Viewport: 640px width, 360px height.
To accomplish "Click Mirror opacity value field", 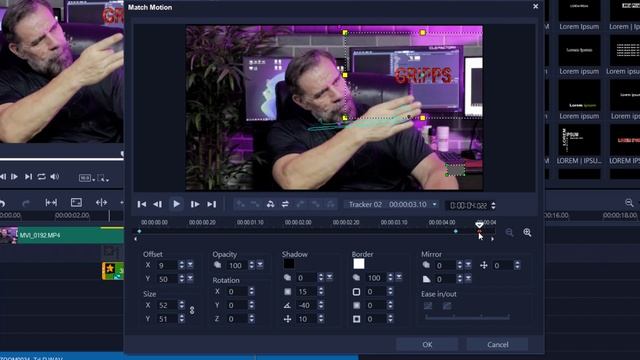I will click(x=445, y=266).
